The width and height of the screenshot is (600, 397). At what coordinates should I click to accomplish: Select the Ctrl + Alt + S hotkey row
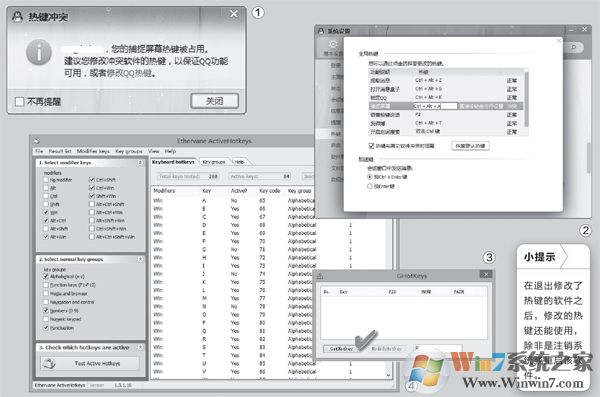446,89
